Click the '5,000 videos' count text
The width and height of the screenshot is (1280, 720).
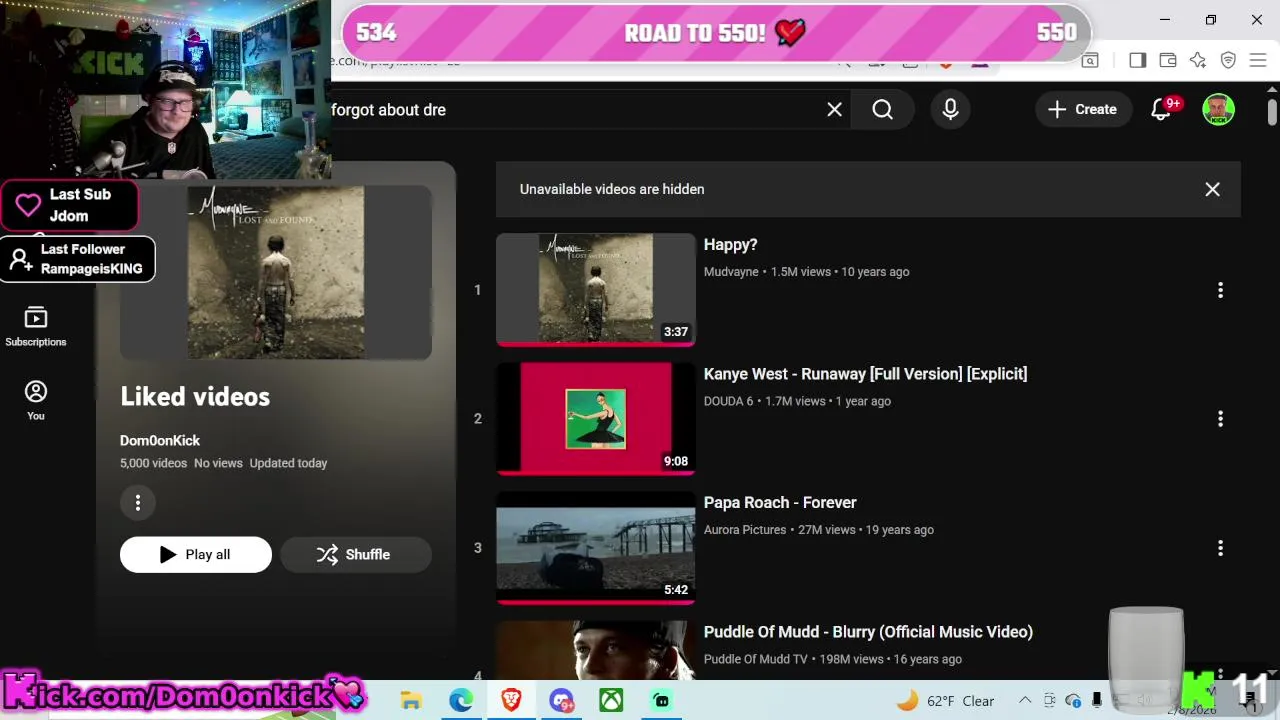click(153, 463)
